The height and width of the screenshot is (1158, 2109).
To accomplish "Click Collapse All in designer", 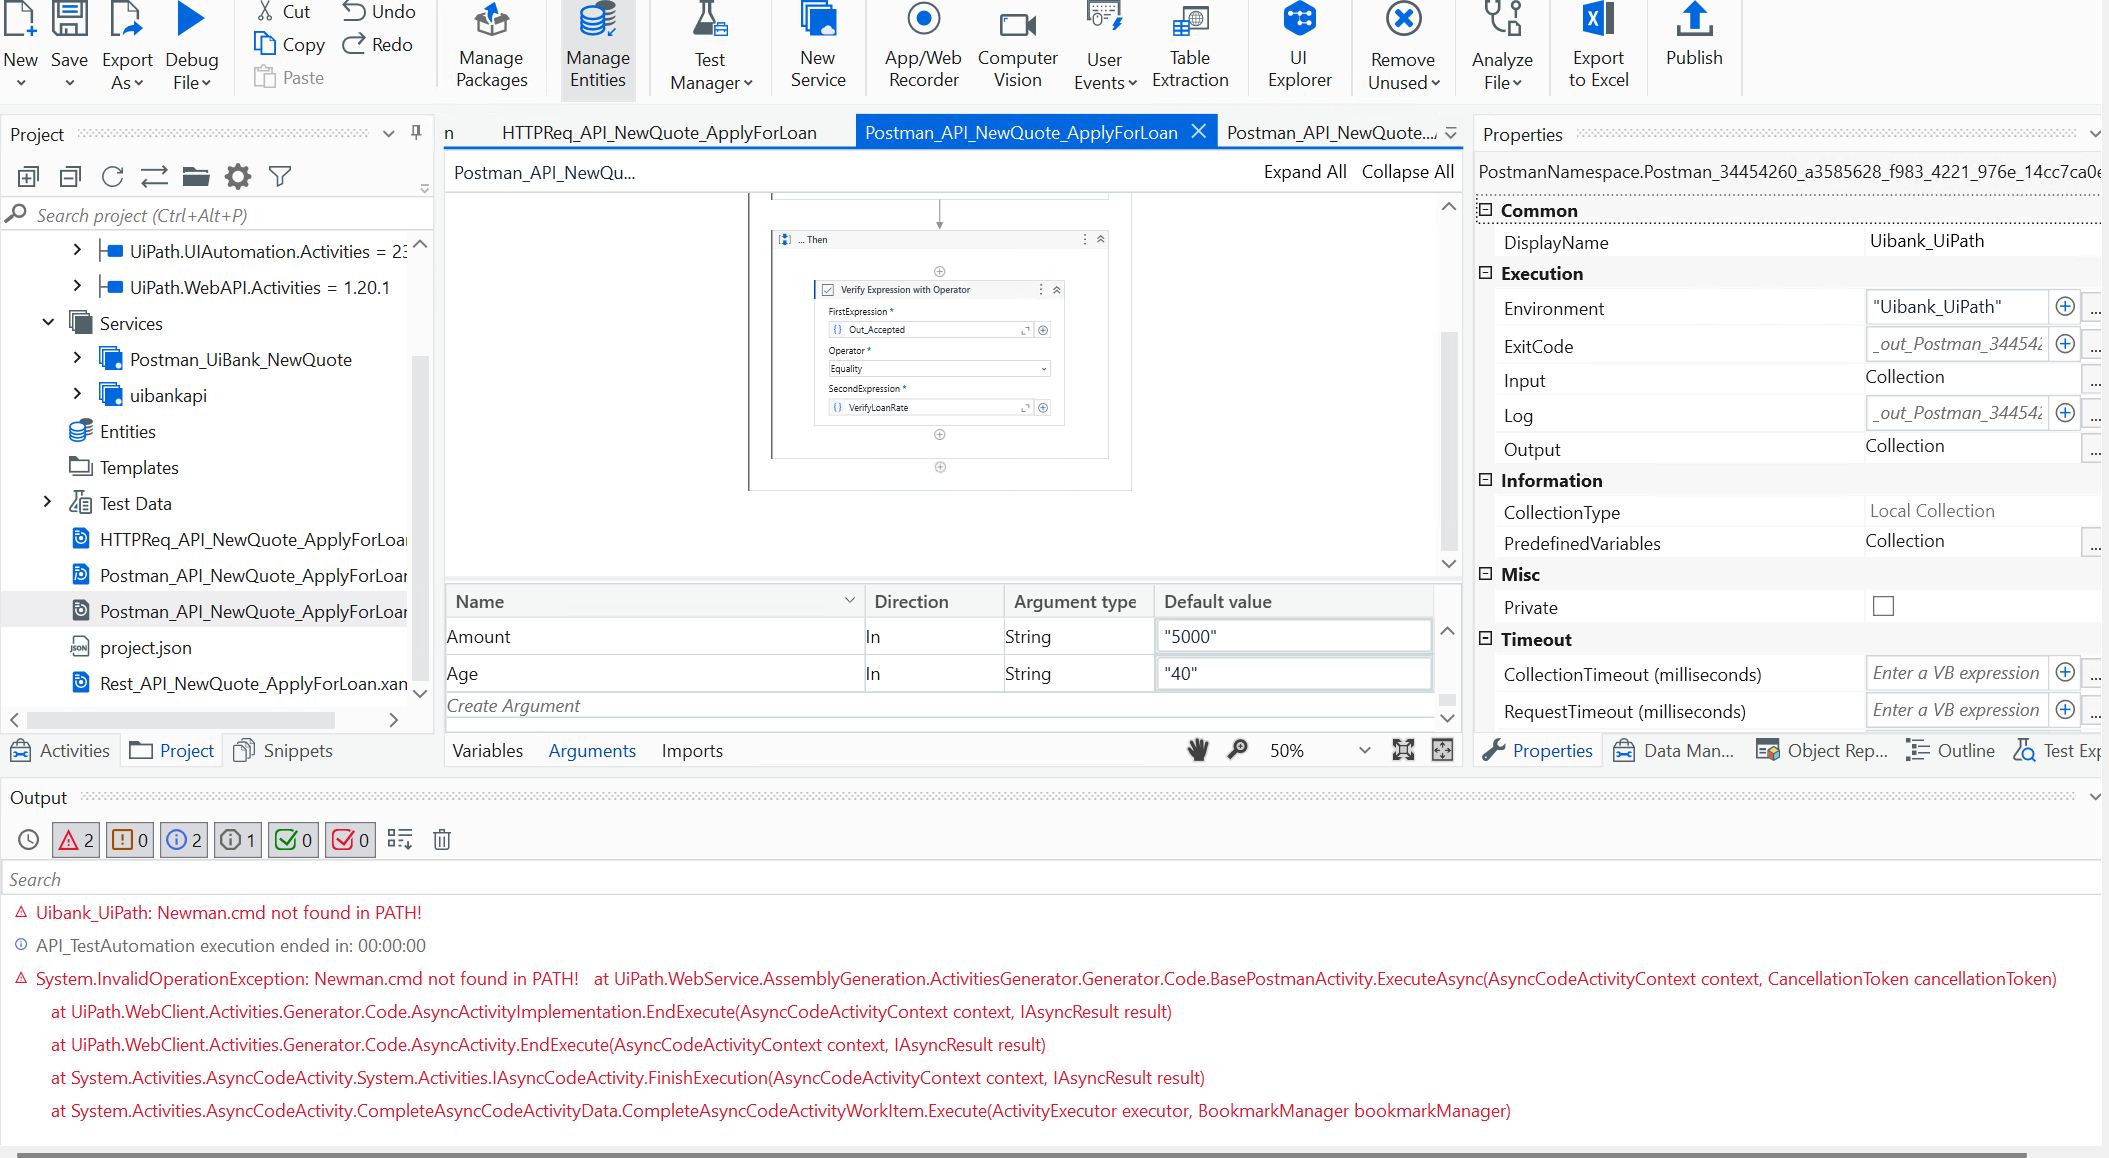I will [1407, 172].
